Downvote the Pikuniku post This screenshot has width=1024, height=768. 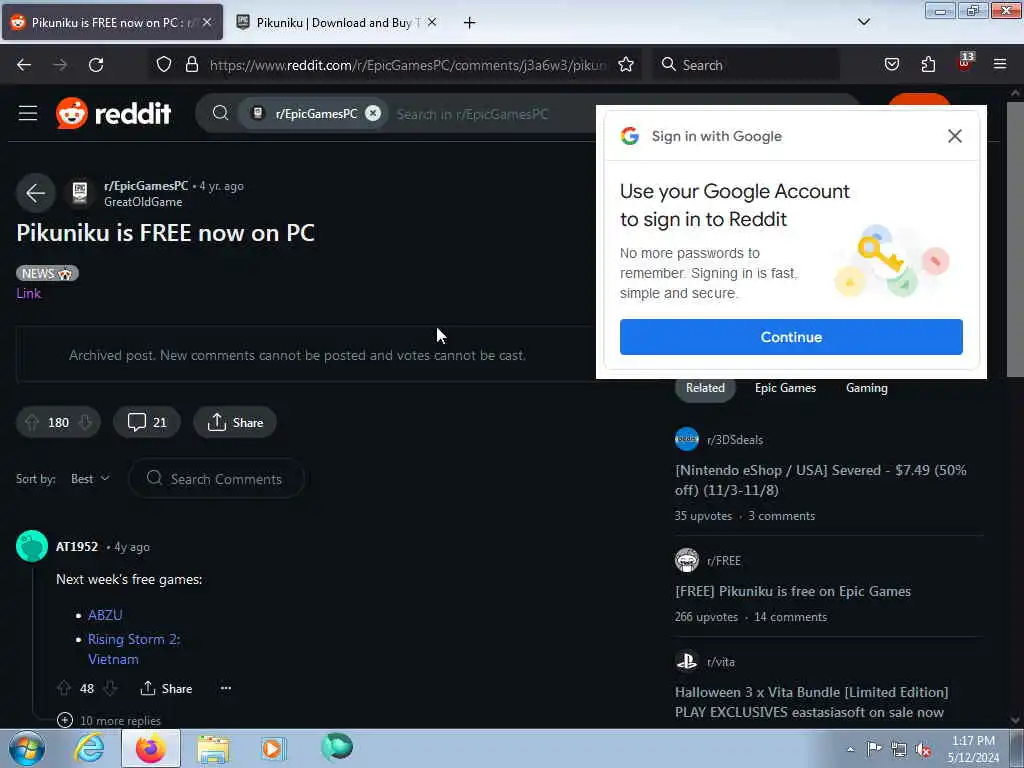tap(85, 423)
